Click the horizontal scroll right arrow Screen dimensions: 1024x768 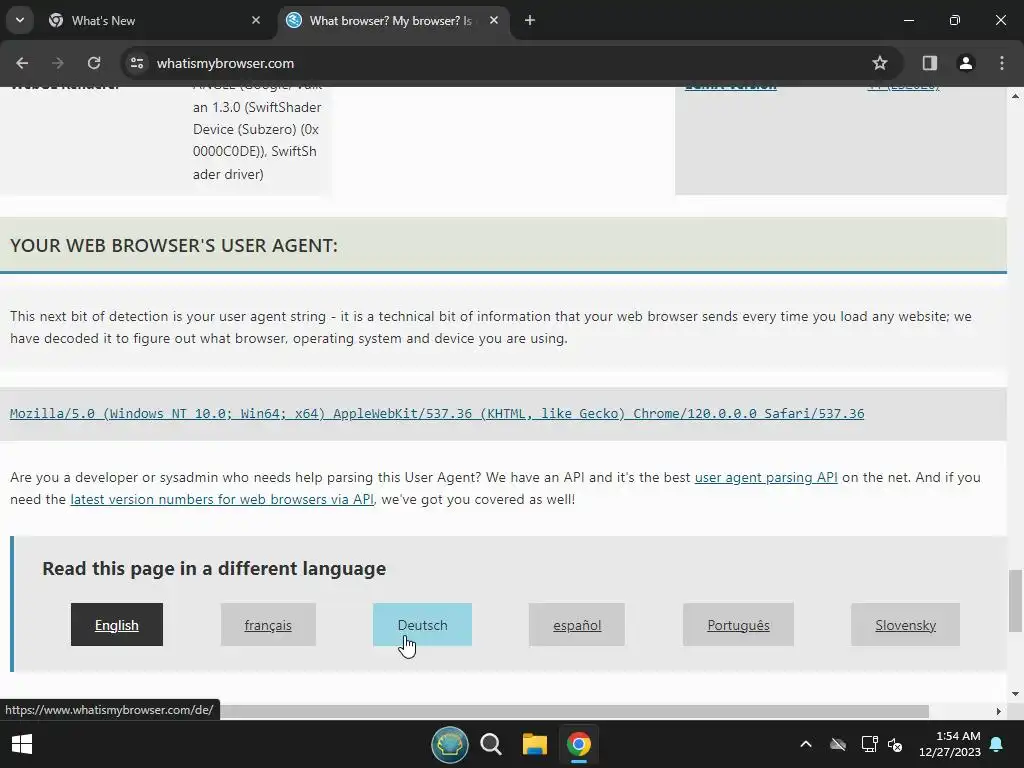point(999,711)
